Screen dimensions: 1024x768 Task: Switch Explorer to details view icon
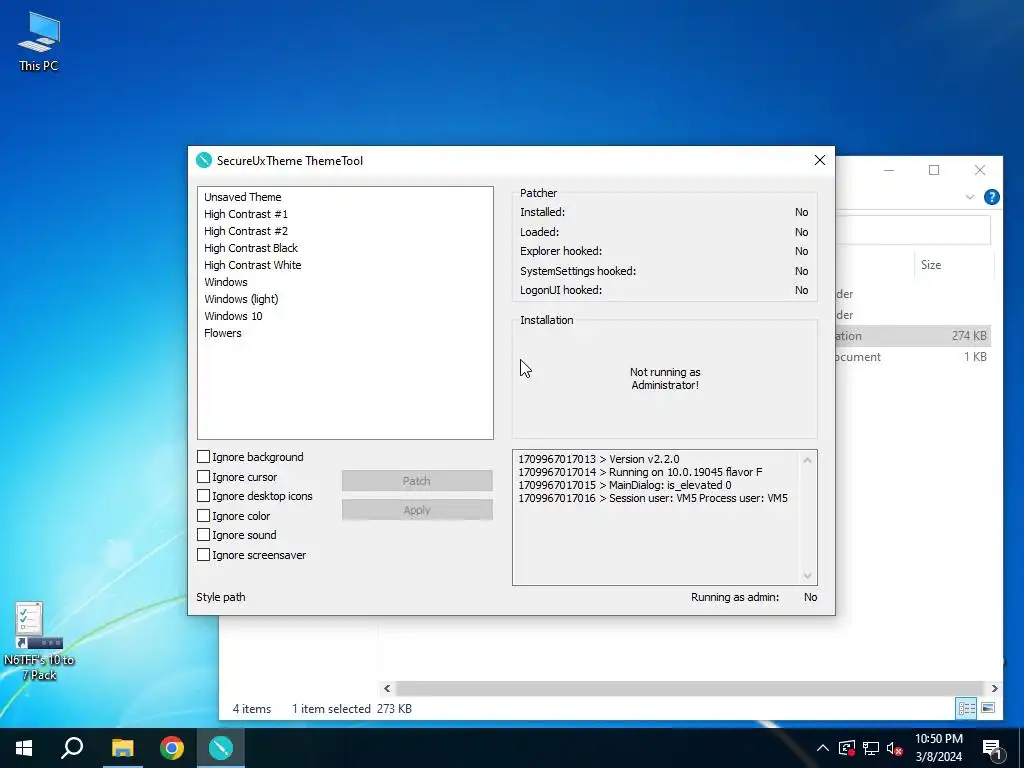click(x=967, y=708)
